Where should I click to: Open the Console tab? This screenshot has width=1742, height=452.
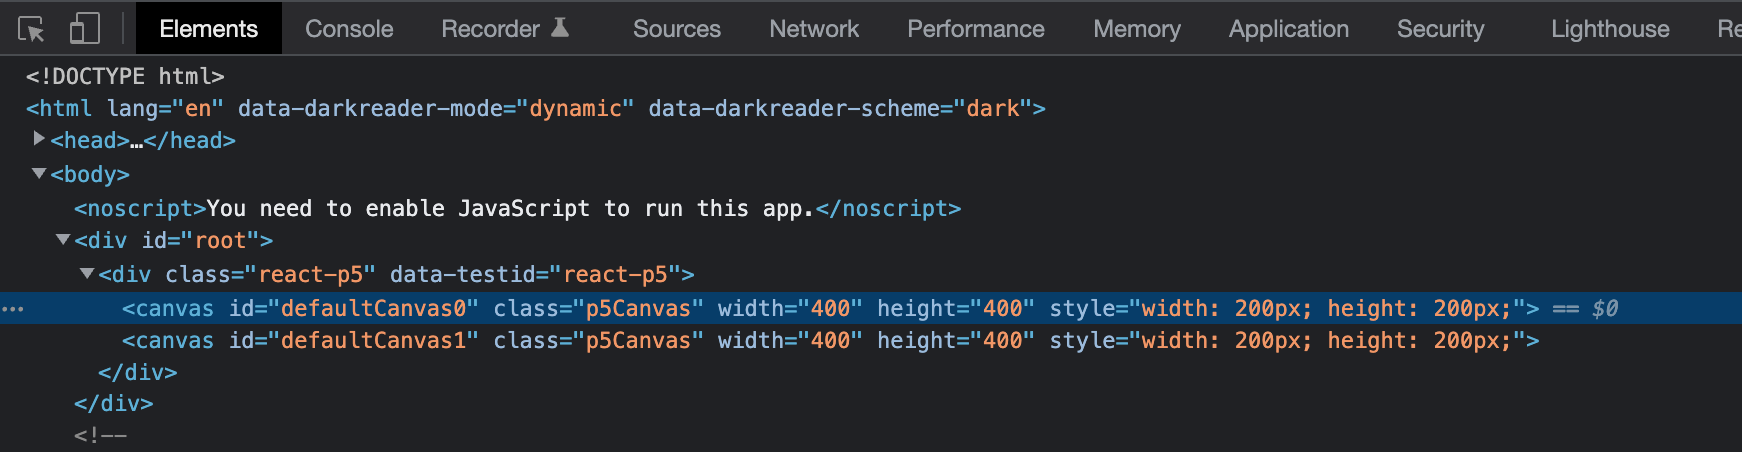(x=349, y=29)
